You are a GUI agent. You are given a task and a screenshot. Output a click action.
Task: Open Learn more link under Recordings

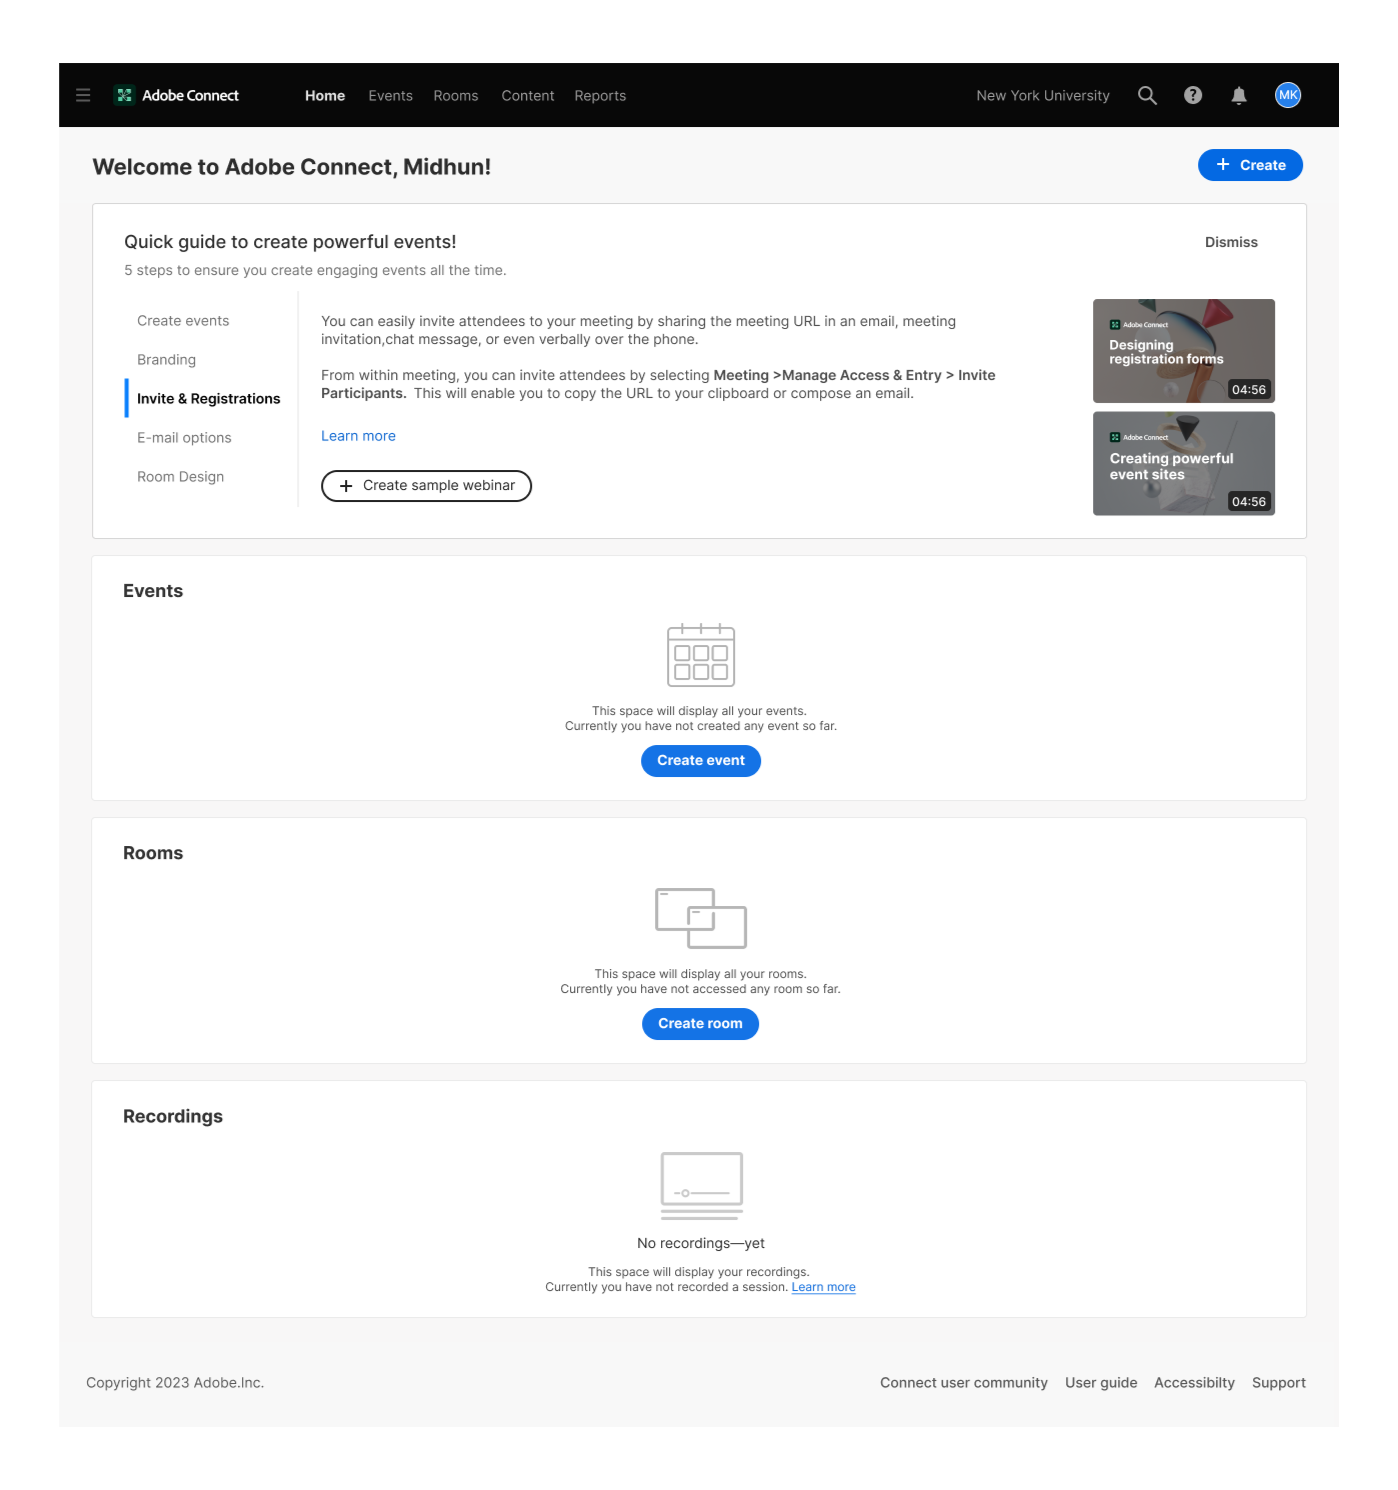(824, 1288)
